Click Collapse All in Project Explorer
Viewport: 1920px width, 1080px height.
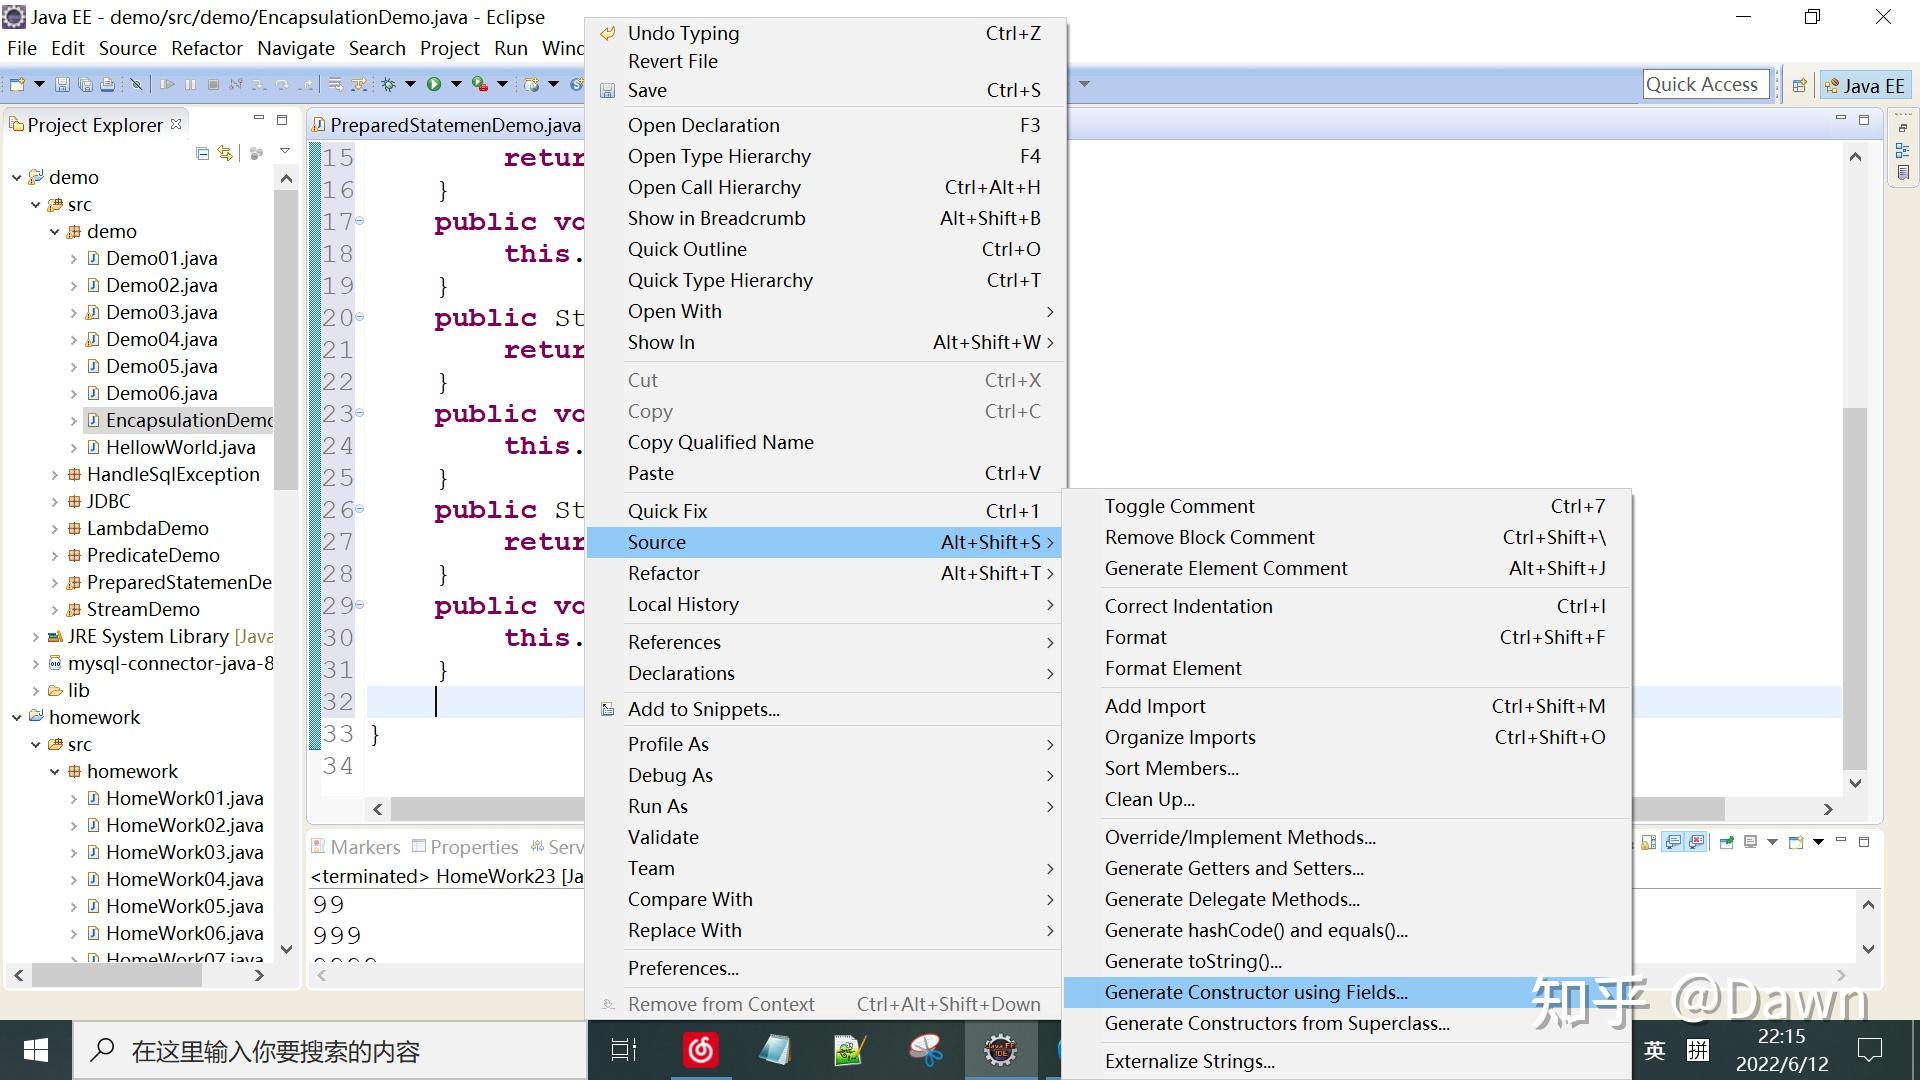pyautogui.click(x=203, y=153)
